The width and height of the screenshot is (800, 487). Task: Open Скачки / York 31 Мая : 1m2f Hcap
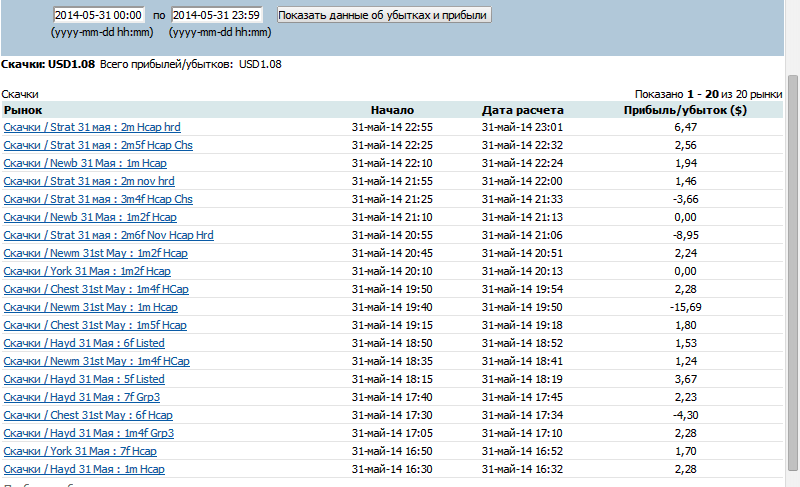[x=87, y=271]
